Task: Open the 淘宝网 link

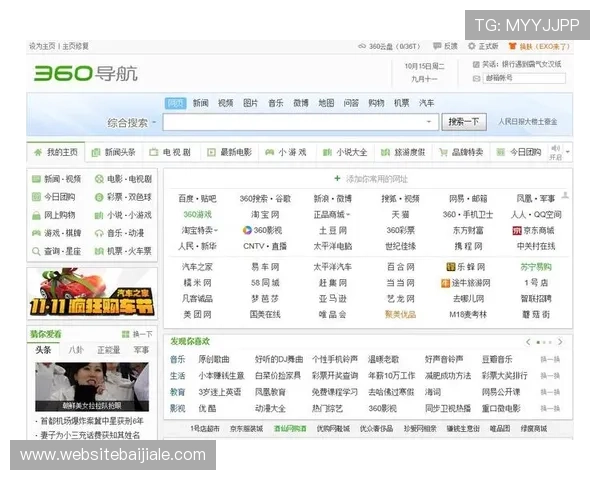Action: tap(265, 215)
